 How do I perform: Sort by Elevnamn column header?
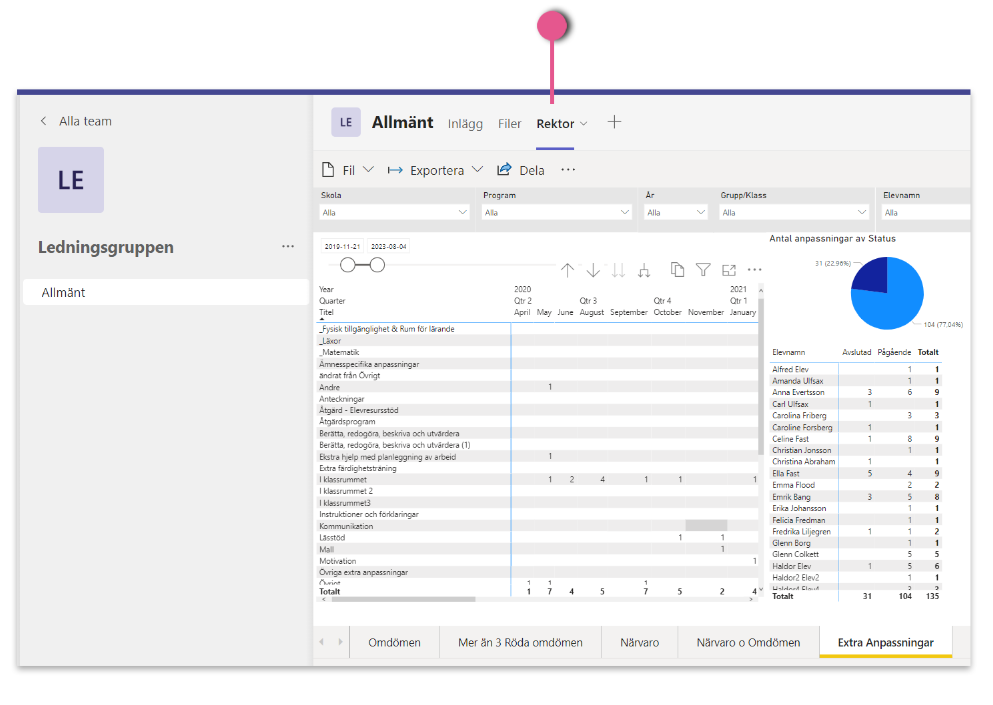pos(788,352)
